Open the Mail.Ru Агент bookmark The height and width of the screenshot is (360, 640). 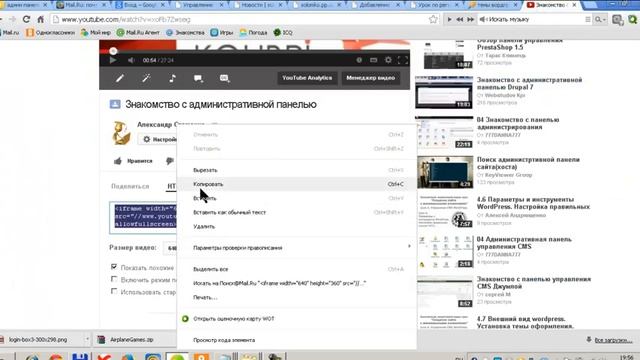(138, 32)
